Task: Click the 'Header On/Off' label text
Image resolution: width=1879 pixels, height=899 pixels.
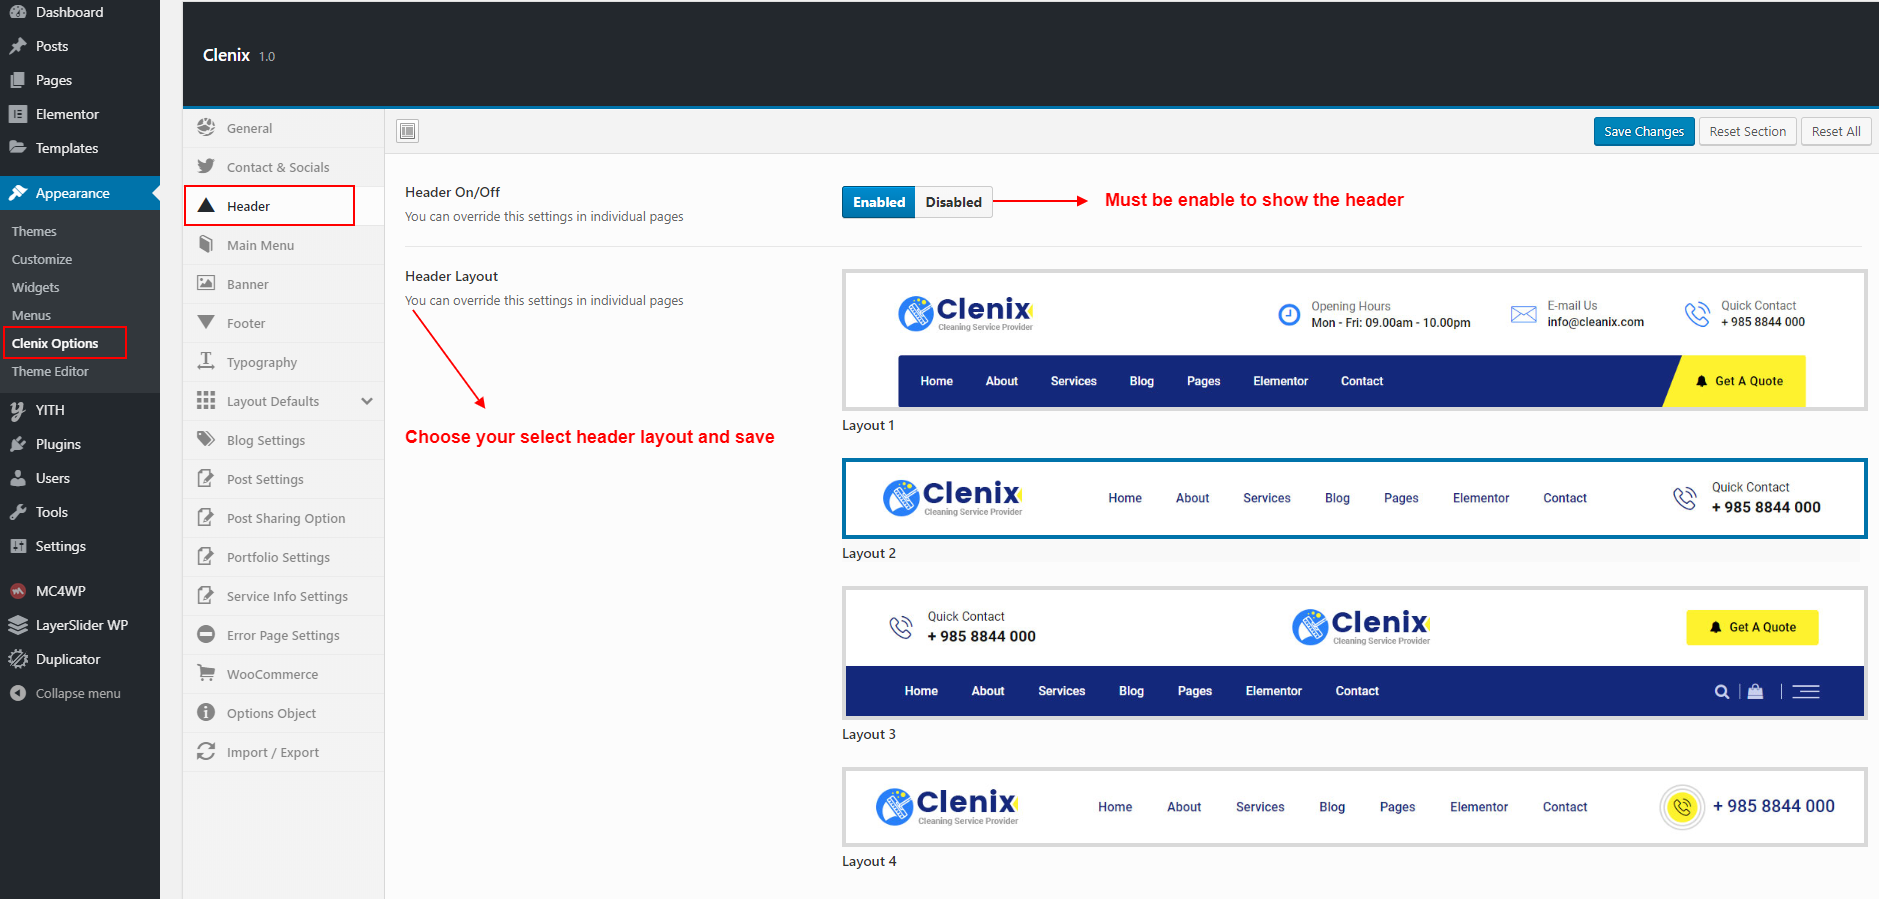Action: point(452,192)
